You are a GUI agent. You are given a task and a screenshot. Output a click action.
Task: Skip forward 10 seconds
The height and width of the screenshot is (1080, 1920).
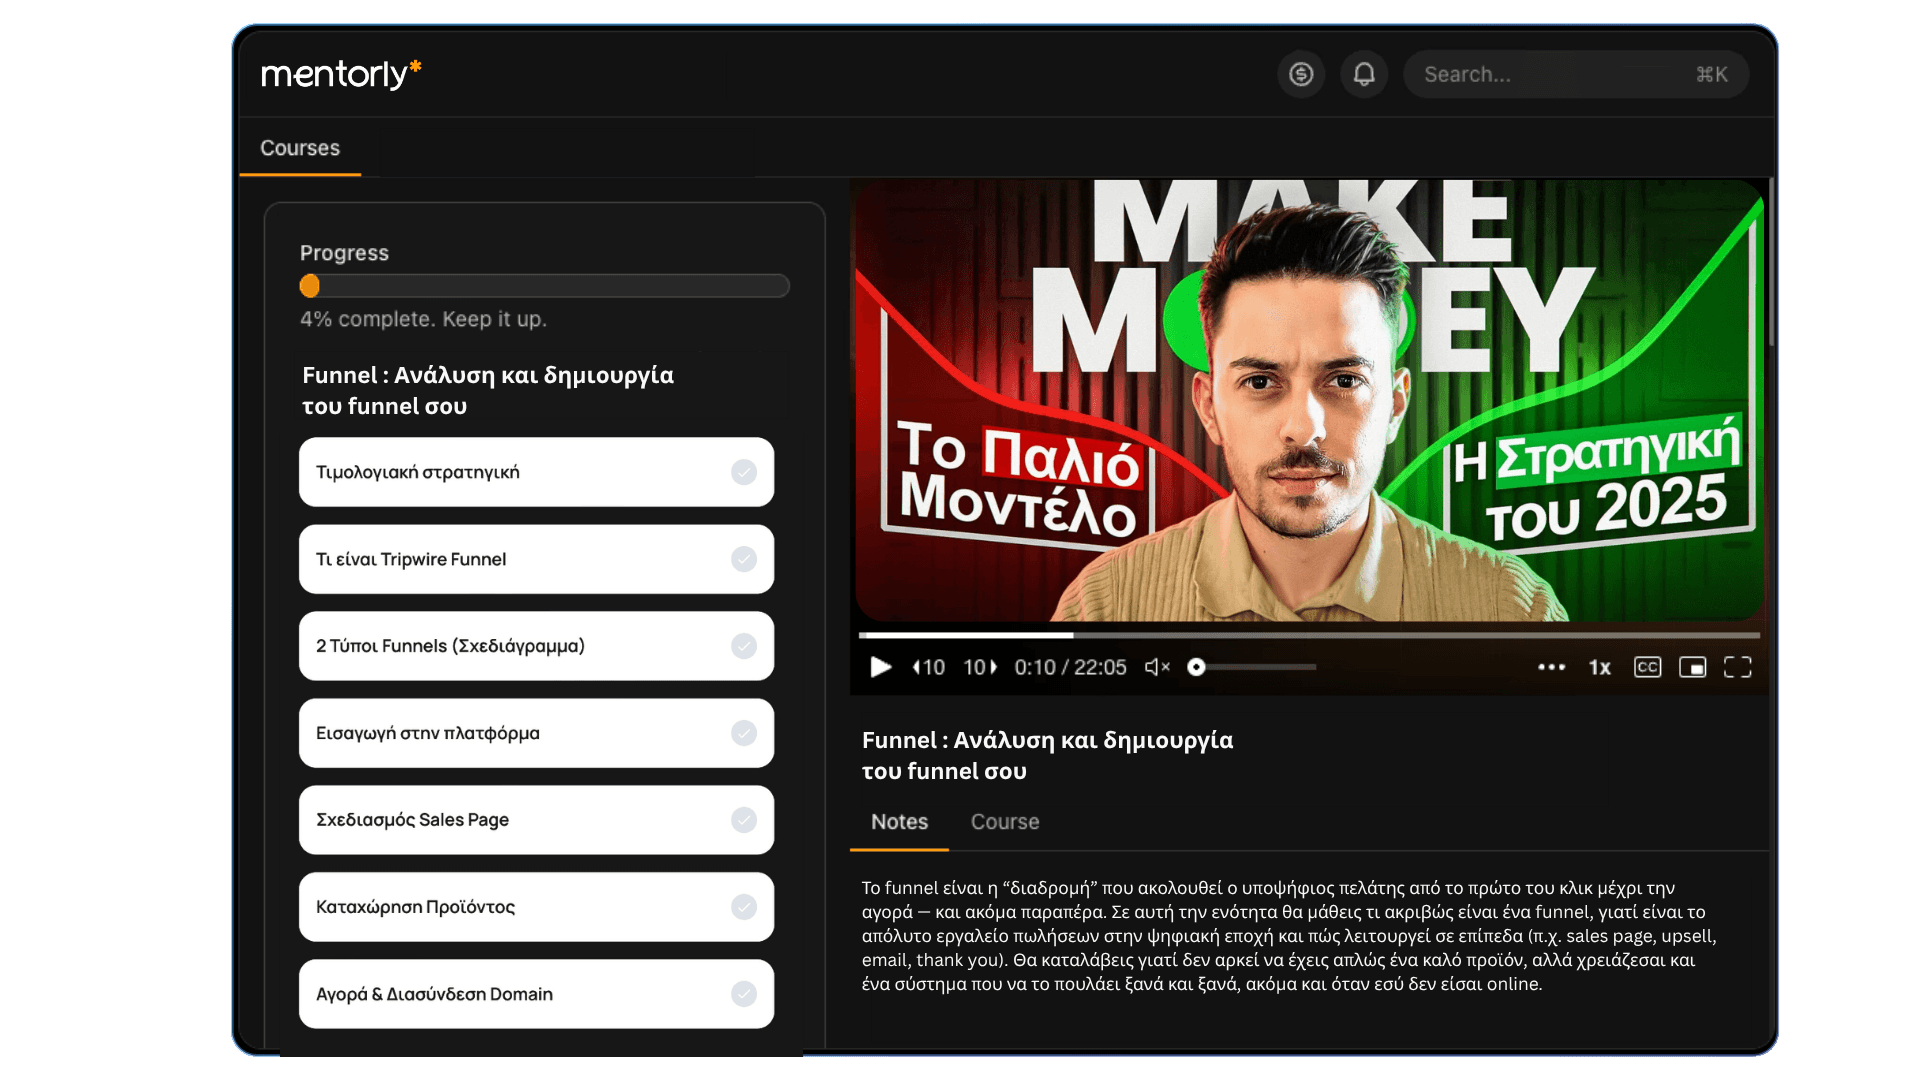click(980, 667)
